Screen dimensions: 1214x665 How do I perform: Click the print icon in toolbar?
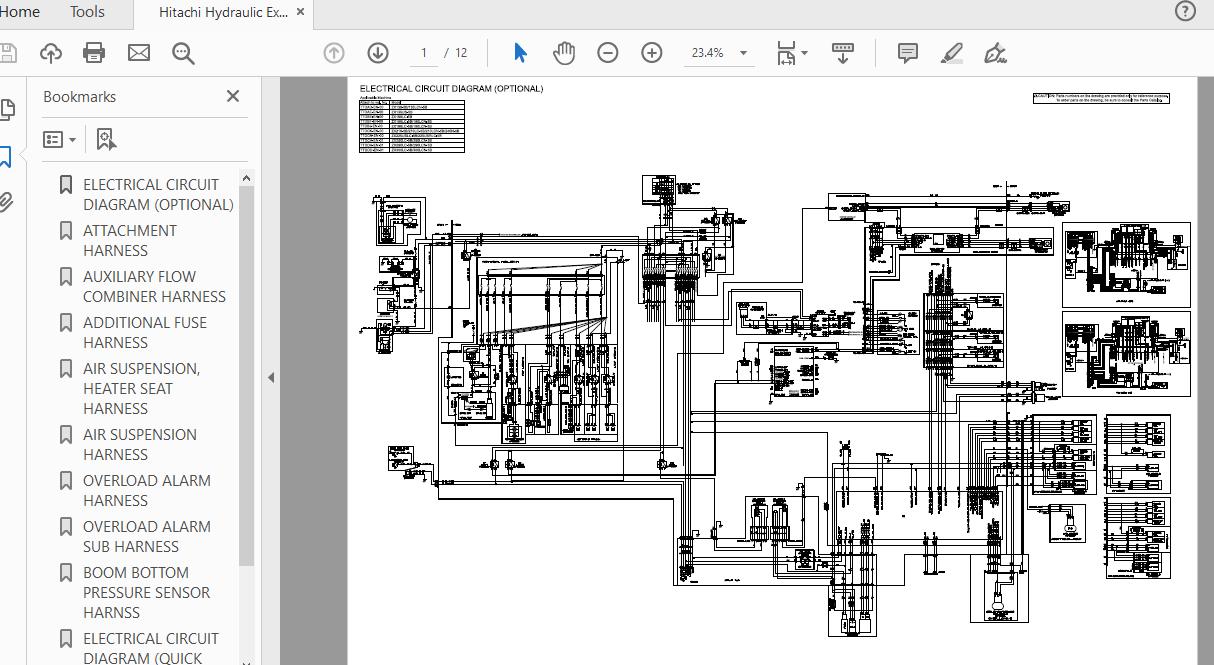click(x=95, y=53)
